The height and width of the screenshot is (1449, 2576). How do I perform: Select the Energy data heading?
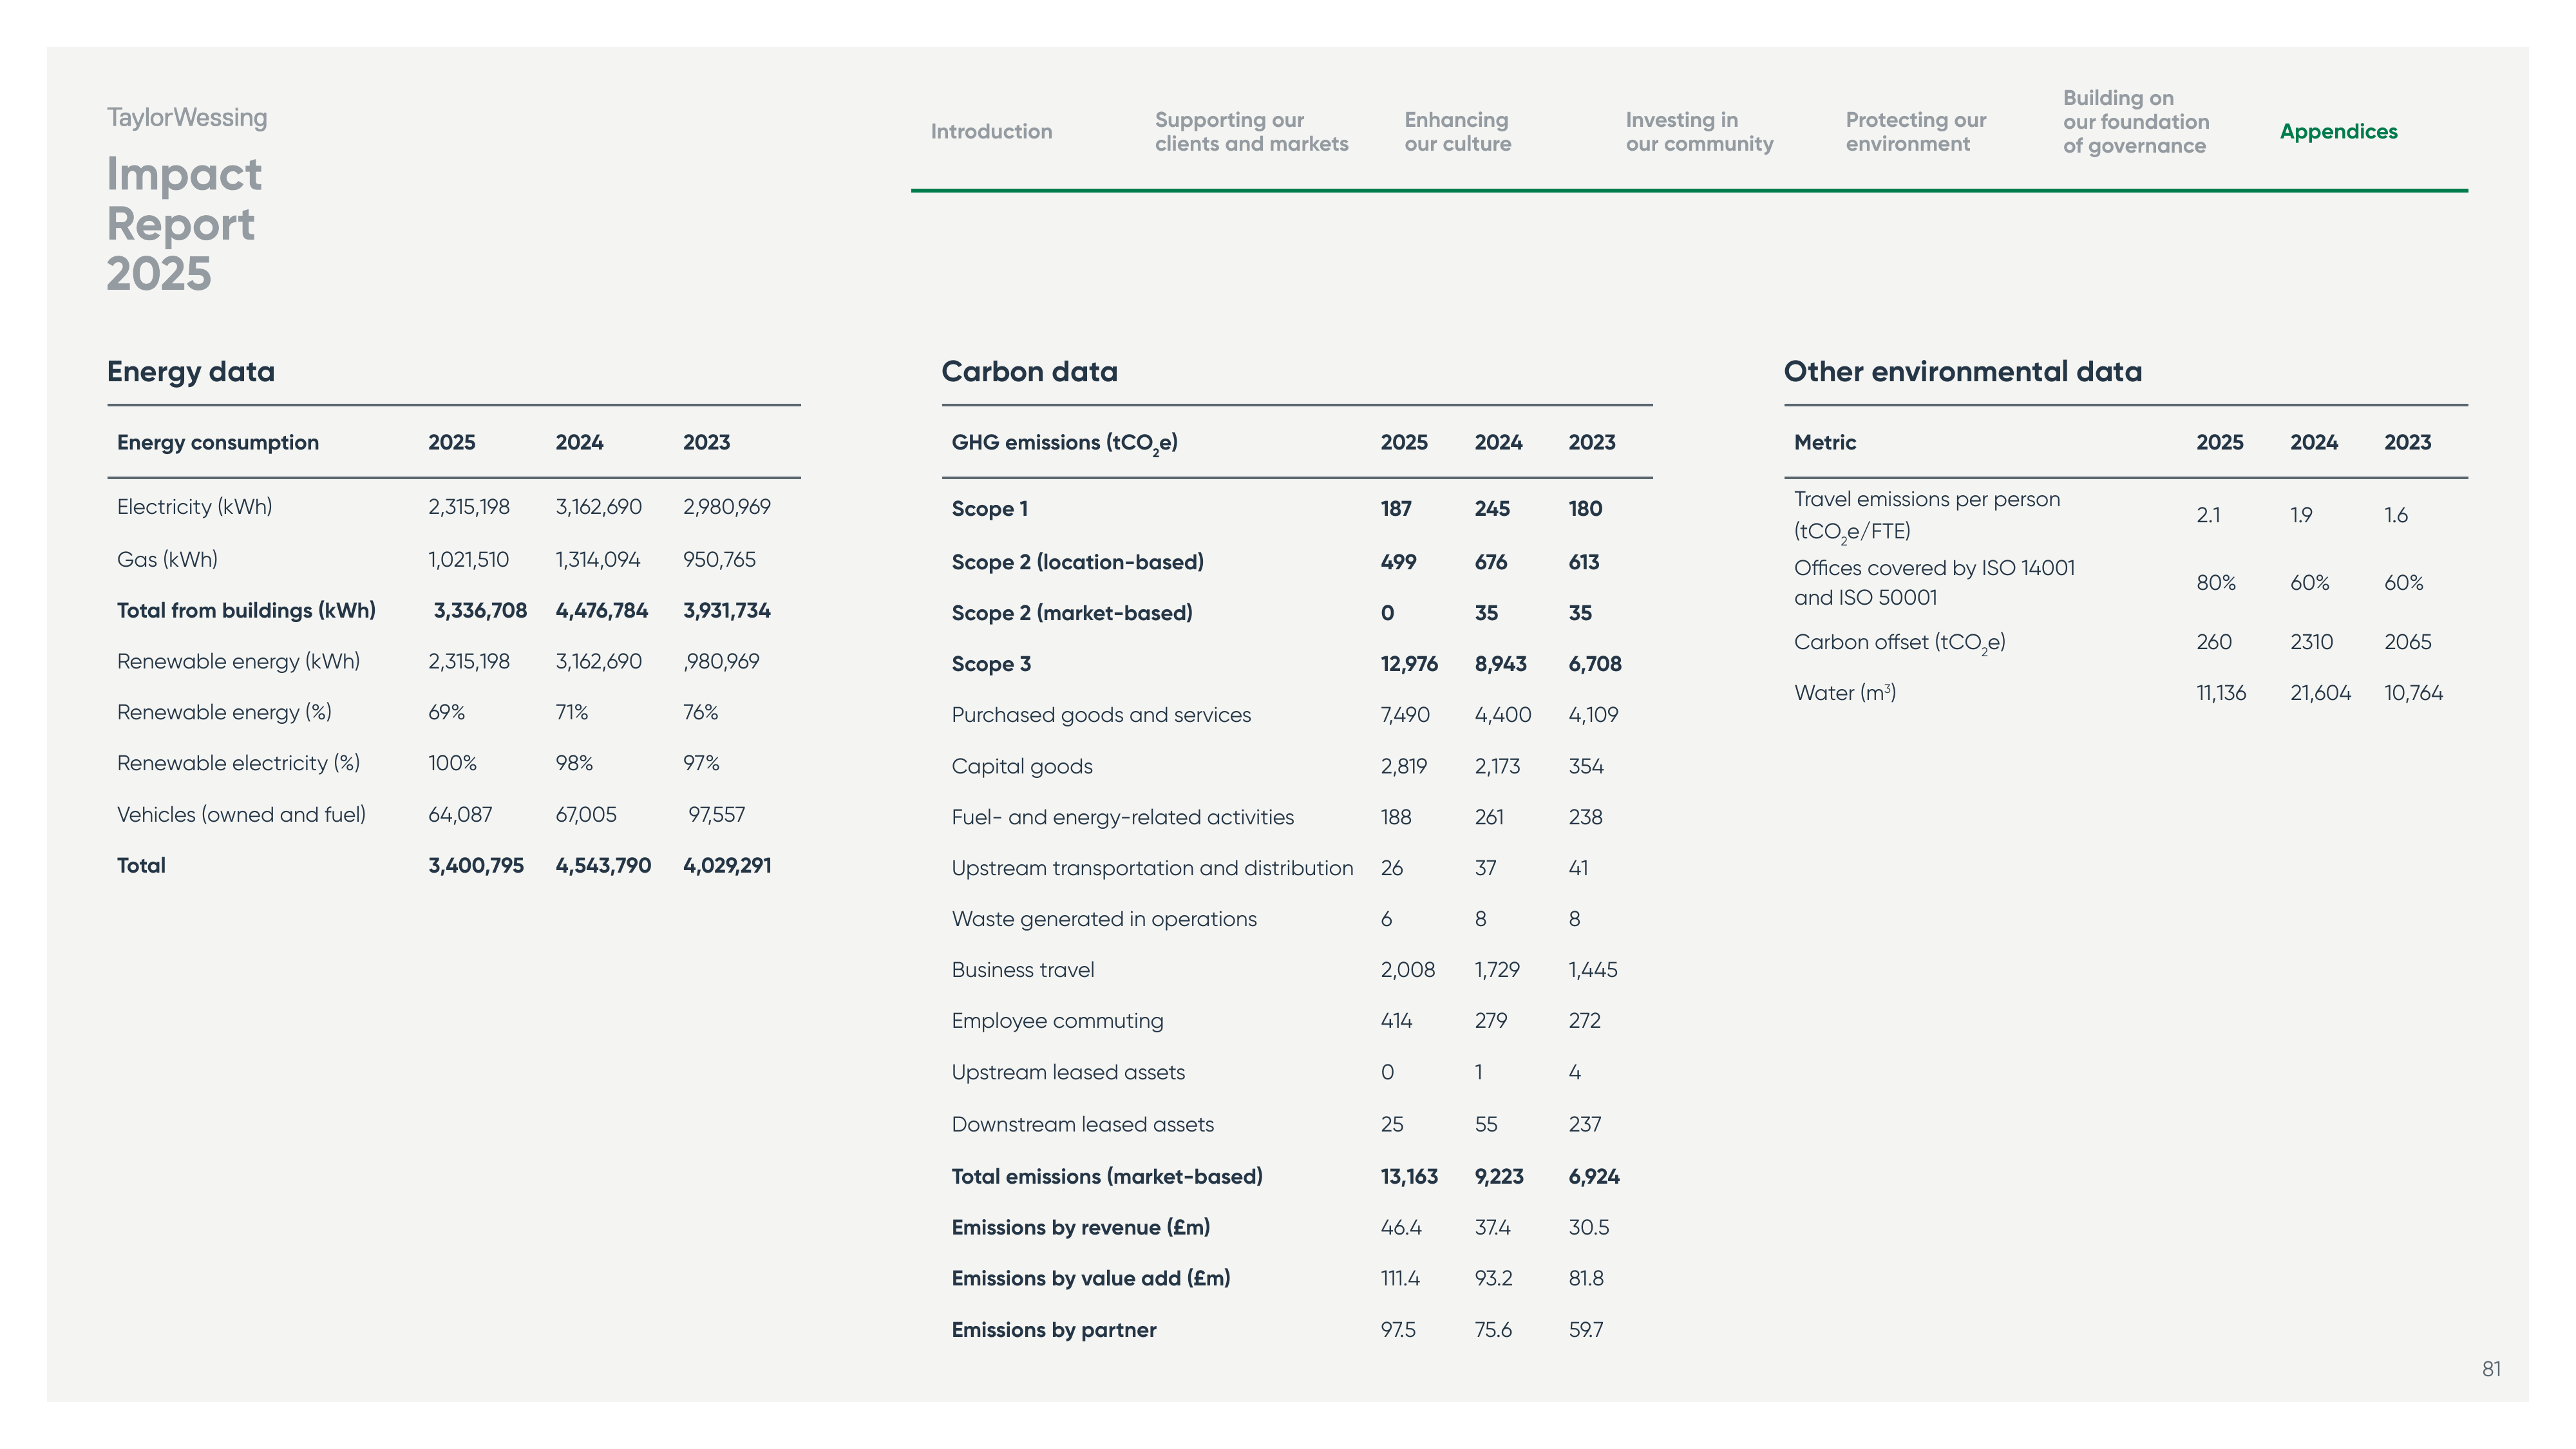191,371
